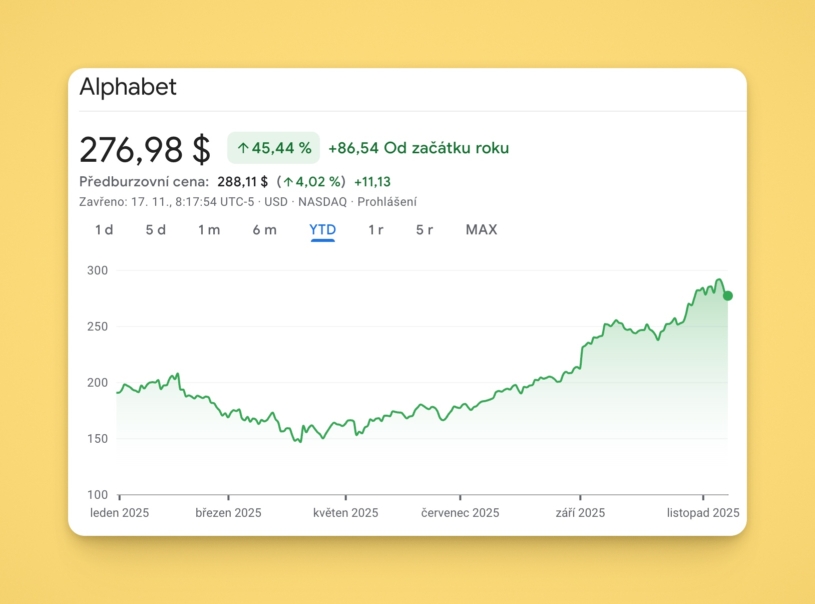Click the 276,98 $ stock price

[x=145, y=149]
